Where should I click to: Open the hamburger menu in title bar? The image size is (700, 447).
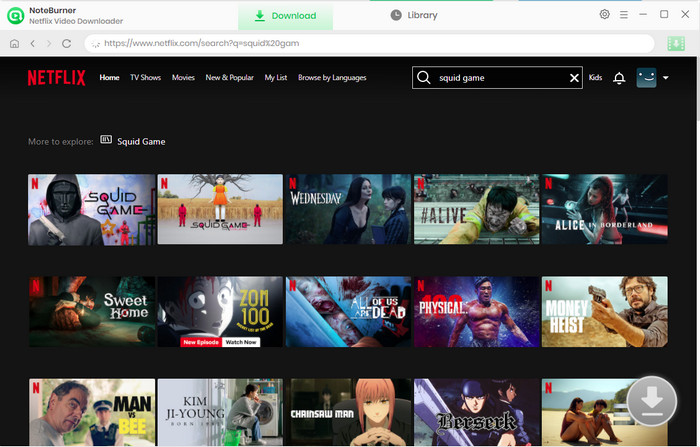624,15
